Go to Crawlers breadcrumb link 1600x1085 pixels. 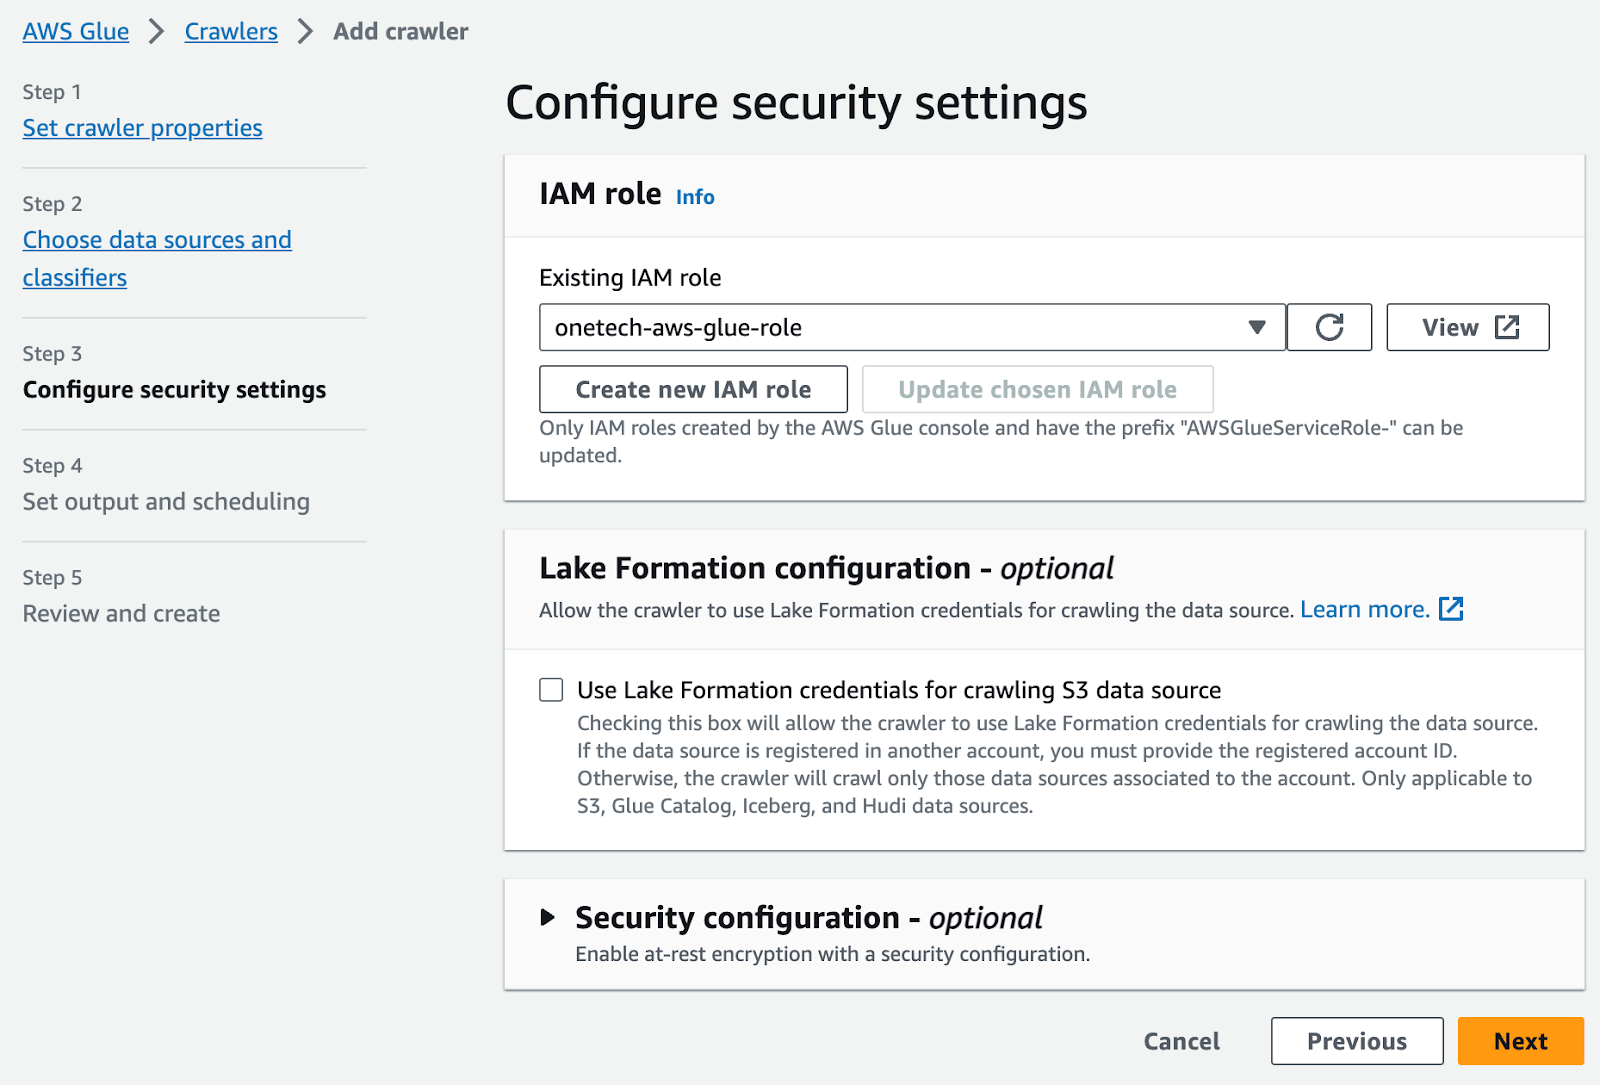coord(231,31)
